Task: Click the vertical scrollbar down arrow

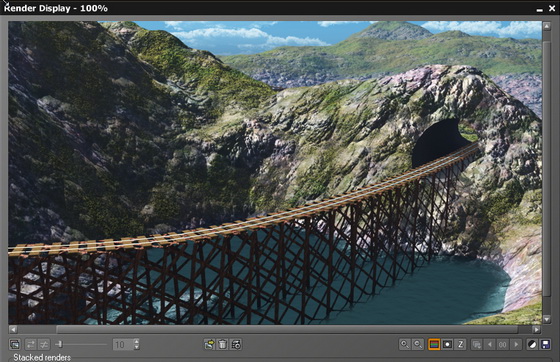Action: [547, 319]
